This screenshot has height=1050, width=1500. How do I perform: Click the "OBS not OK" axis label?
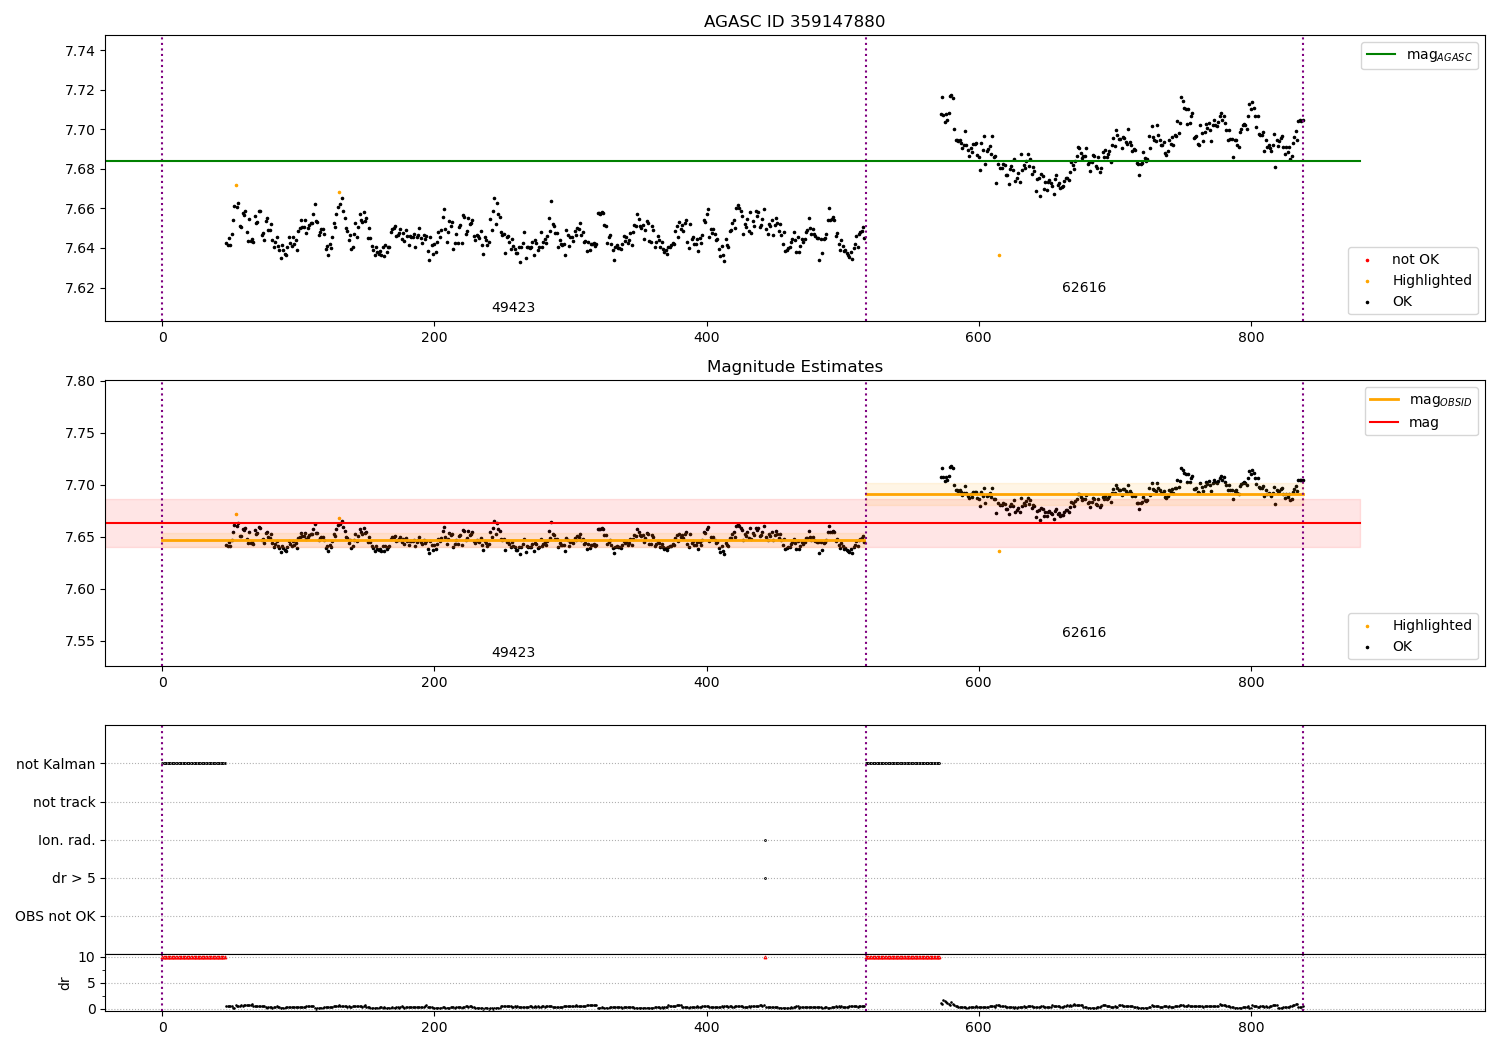click(x=56, y=916)
